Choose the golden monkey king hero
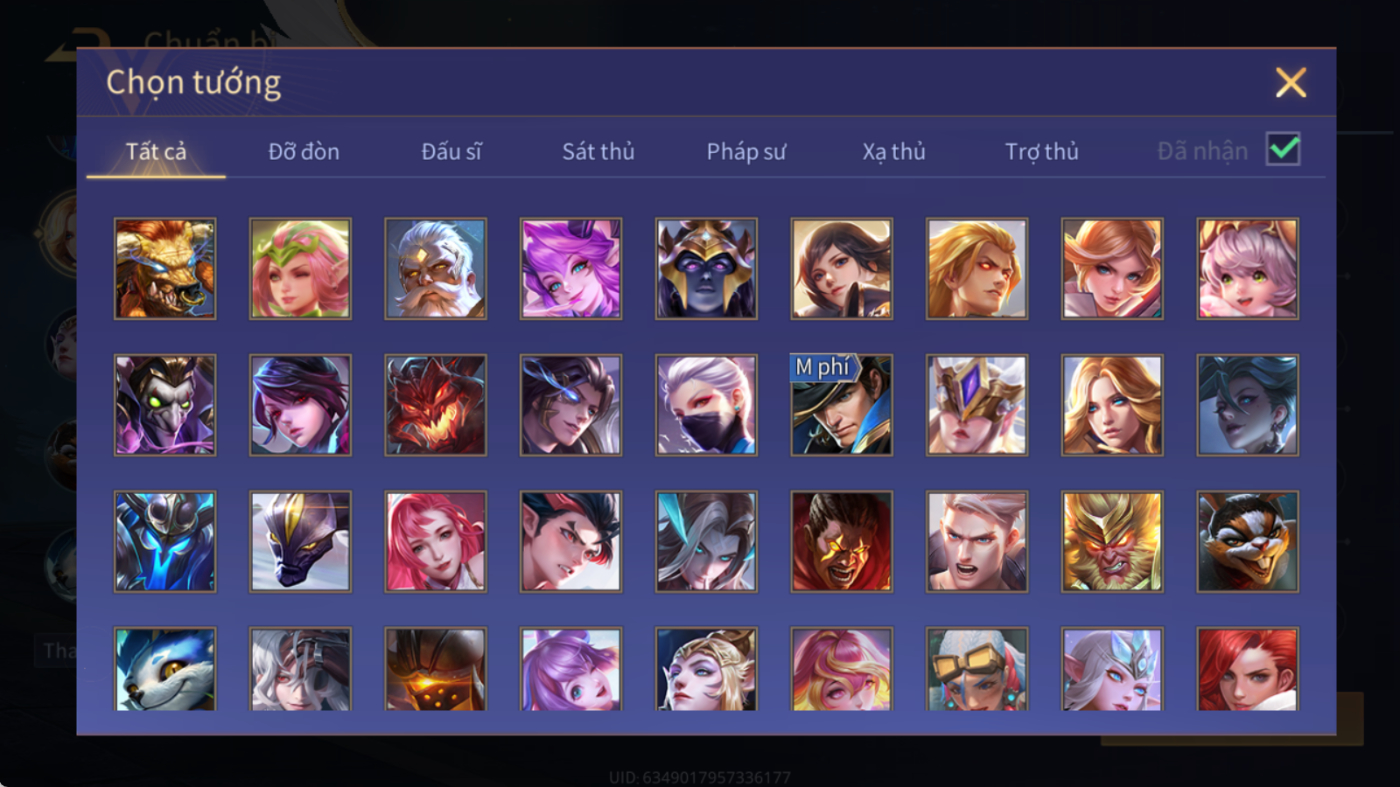This screenshot has width=1400, height=787. (x=1112, y=541)
